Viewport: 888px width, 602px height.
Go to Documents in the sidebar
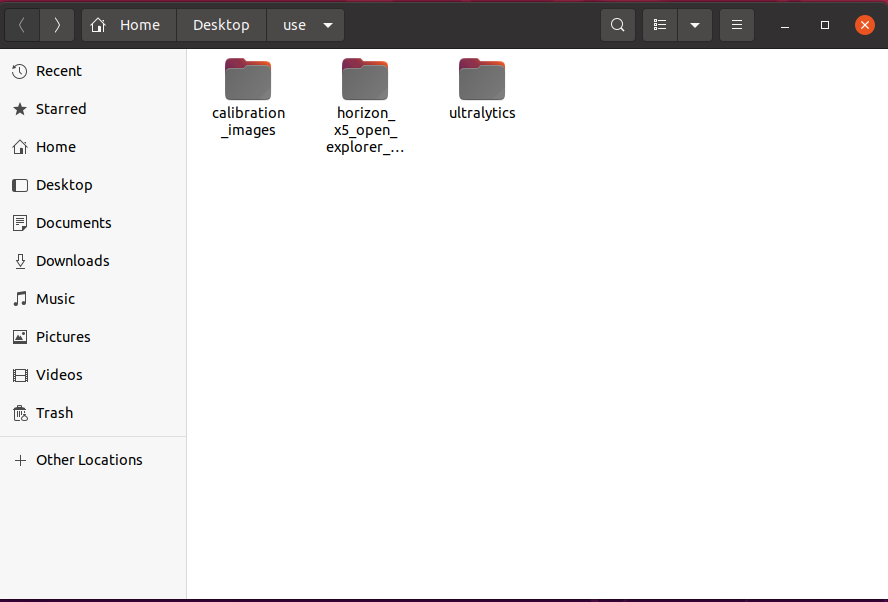click(73, 223)
